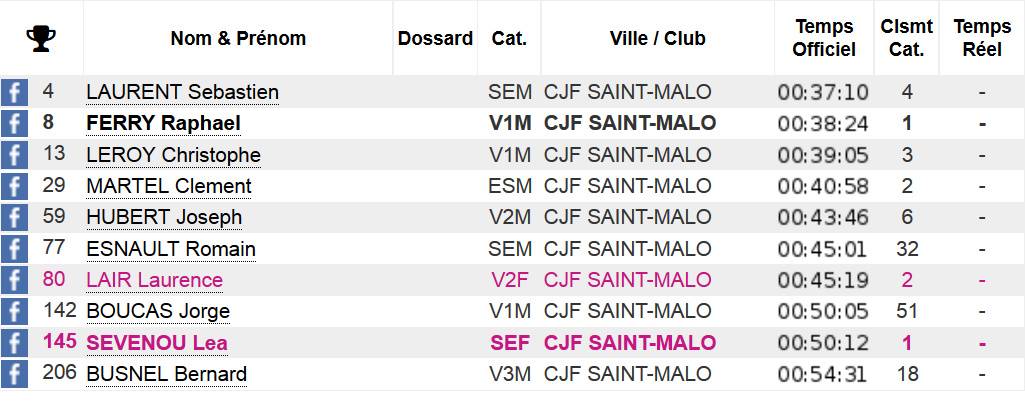1025x405 pixels.
Task: Share LAURENT Sebastien result on Facebook
Action: pyautogui.click(x=14, y=92)
